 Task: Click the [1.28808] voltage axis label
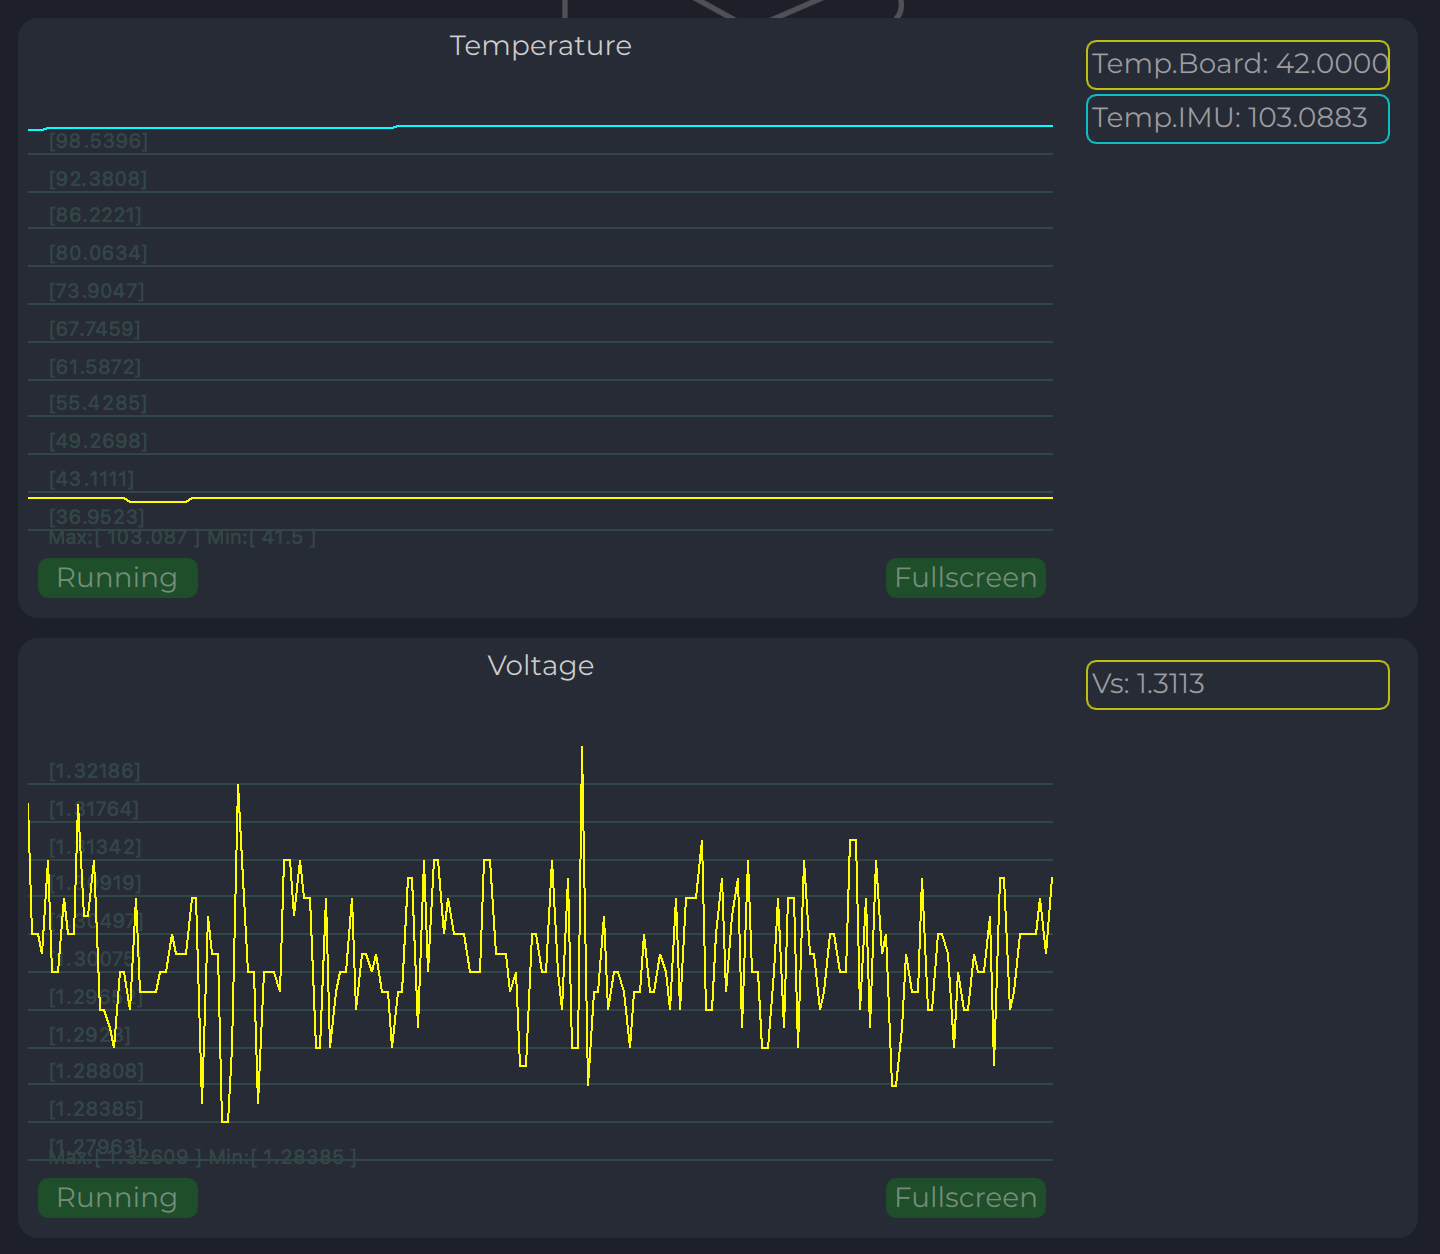tap(97, 1071)
